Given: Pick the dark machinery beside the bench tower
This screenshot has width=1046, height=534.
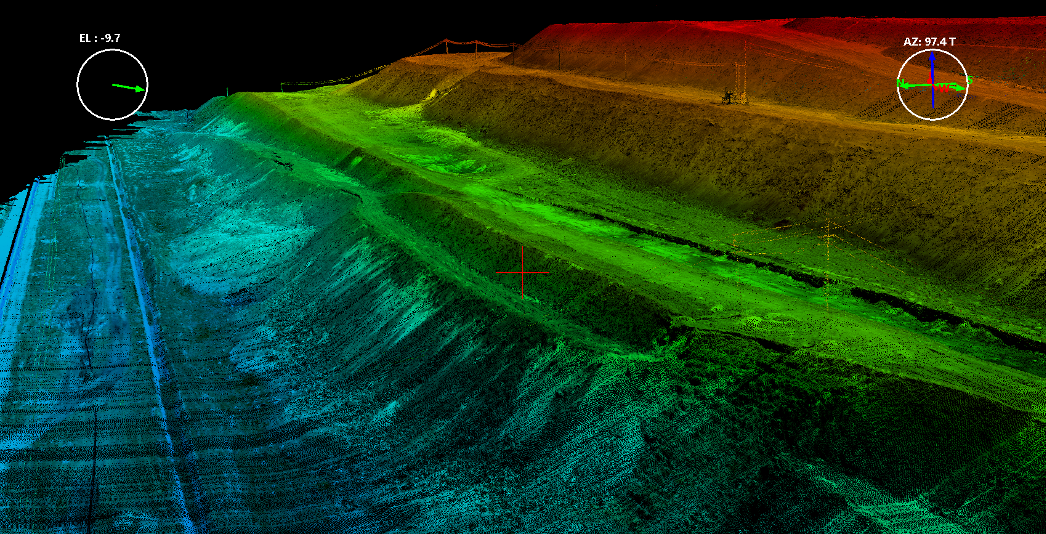Looking at the screenshot, I should click(x=731, y=97).
